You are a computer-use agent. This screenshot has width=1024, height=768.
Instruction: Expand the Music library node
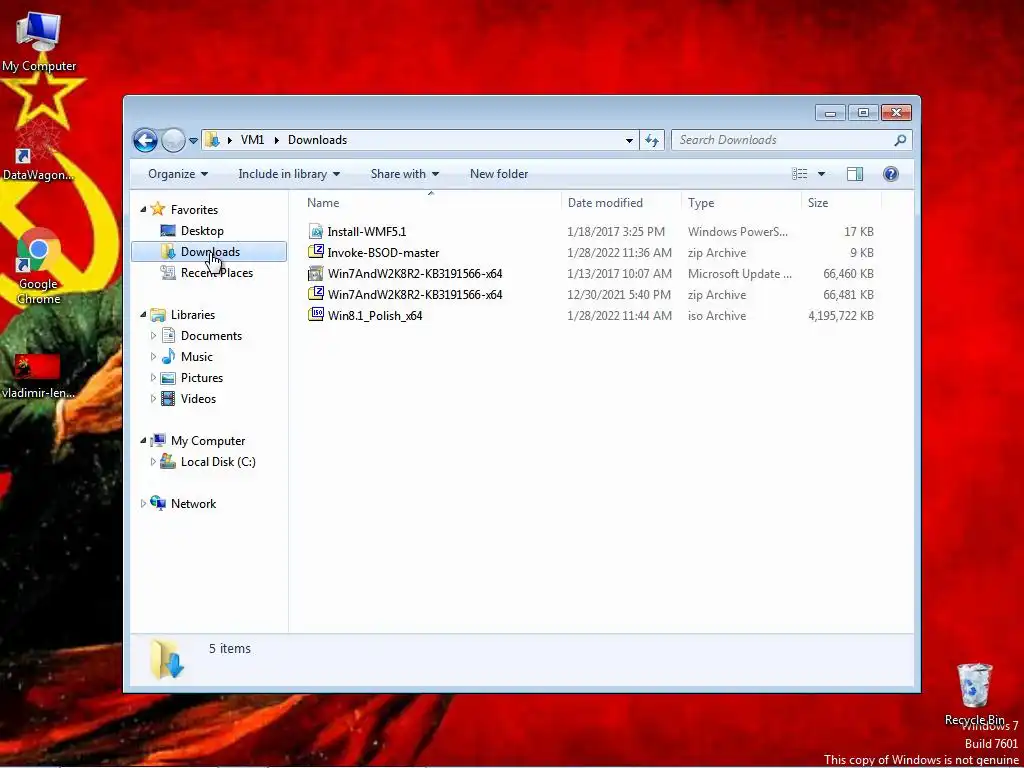(x=153, y=357)
